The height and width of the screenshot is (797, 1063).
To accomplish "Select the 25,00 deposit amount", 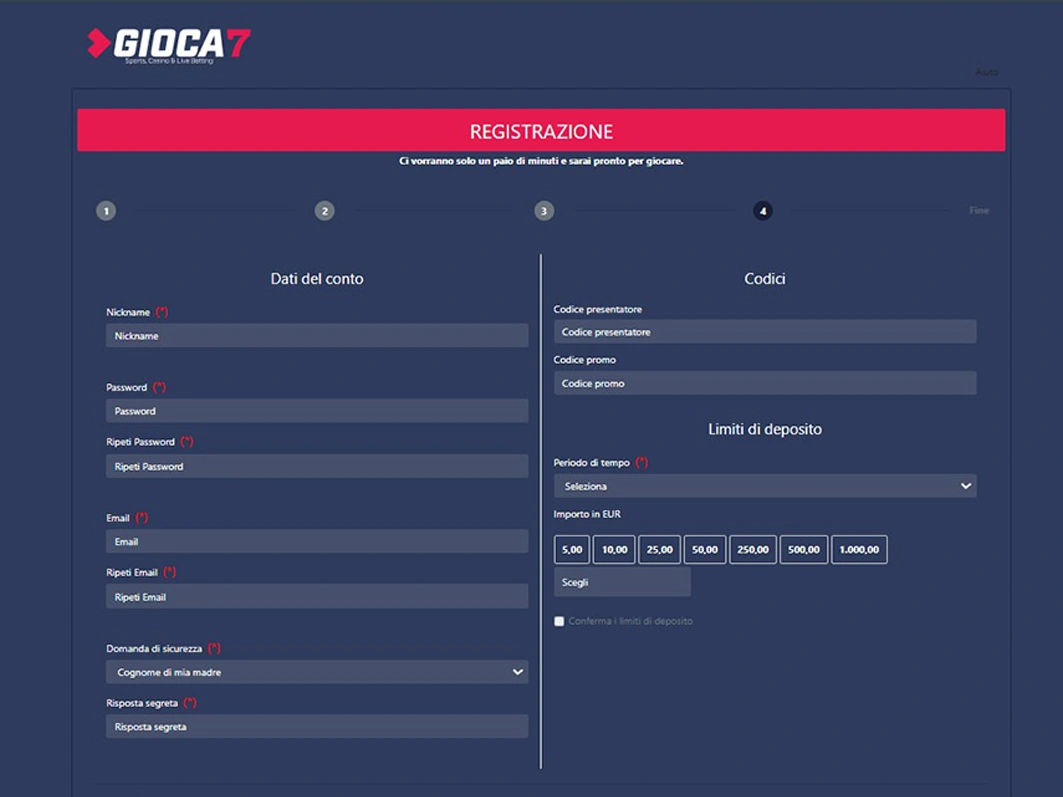I will pos(660,550).
